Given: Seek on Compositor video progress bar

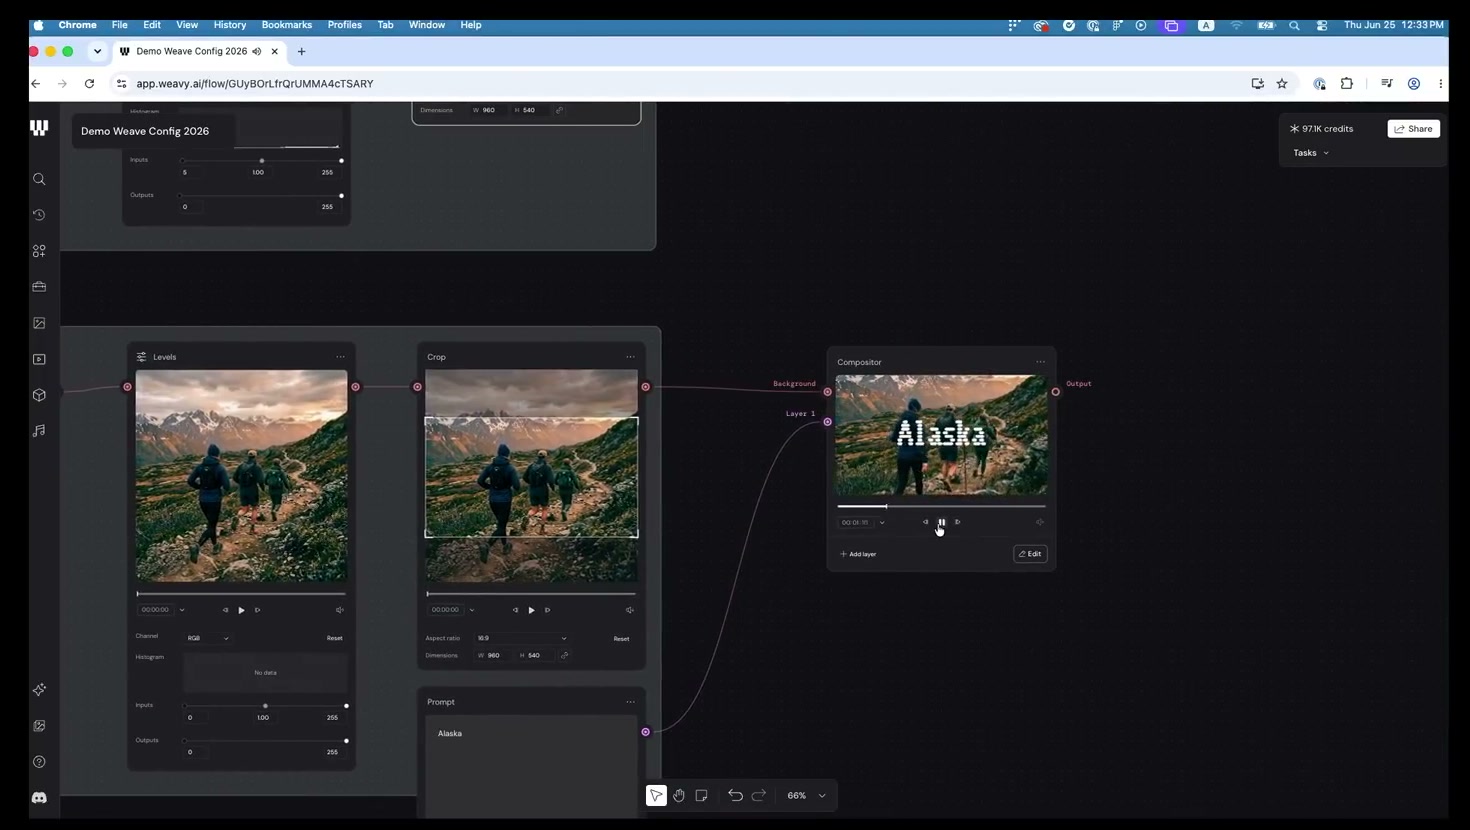Looking at the screenshot, I should pyautogui.click(x=941, y=507).
